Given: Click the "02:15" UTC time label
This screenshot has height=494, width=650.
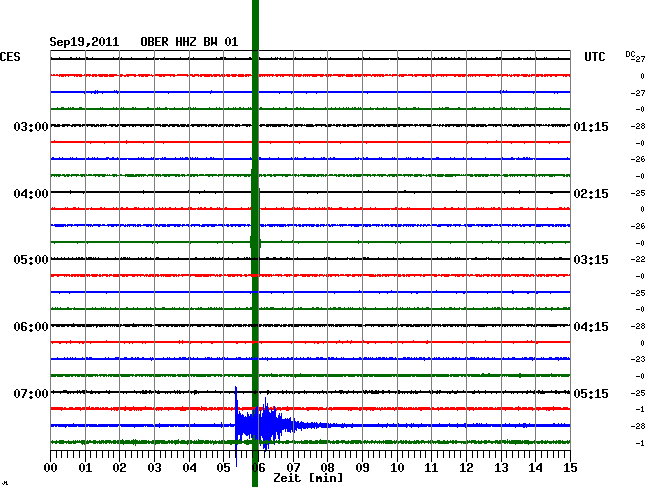Looking at the screenshot, I should tap(591, 194).
